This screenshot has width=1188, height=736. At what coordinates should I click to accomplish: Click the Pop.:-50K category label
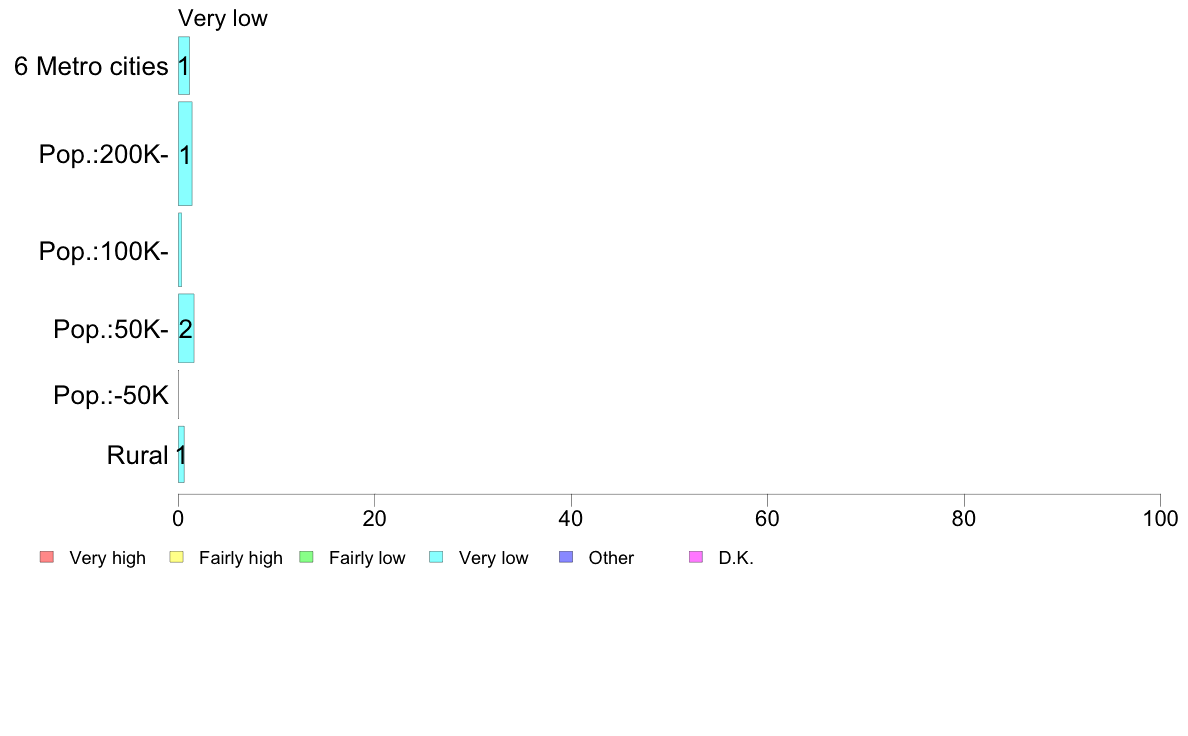(111, 395)
